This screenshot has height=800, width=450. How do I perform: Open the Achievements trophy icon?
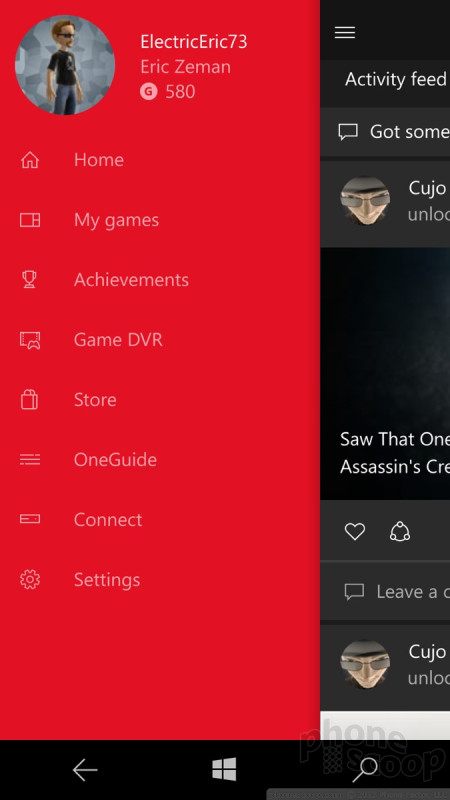tap(30, 280)
